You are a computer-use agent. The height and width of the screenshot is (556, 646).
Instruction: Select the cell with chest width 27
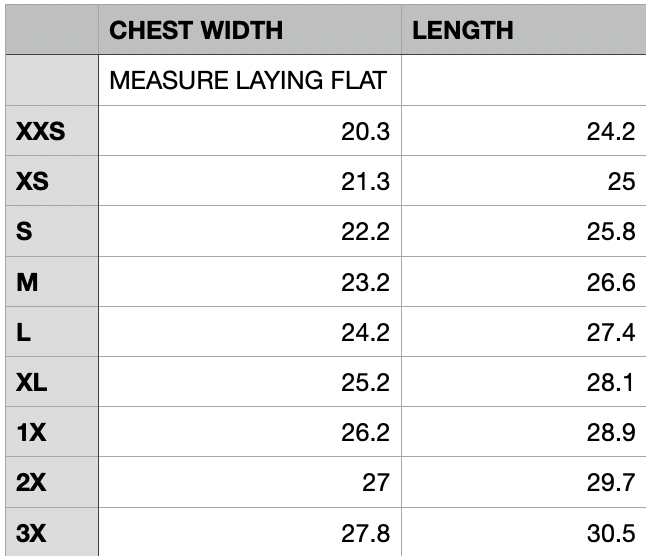pyautogui.click(x=250, y=482)
